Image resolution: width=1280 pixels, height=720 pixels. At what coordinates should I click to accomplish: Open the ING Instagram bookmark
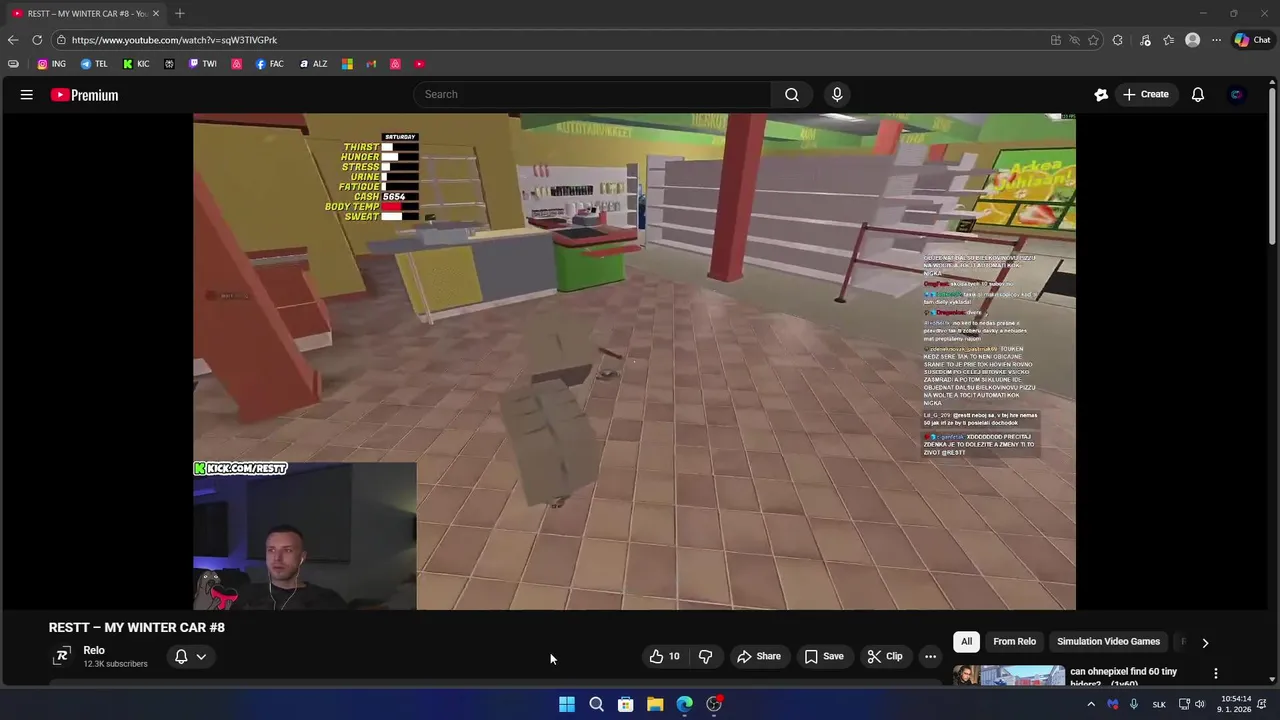point(51,64)
